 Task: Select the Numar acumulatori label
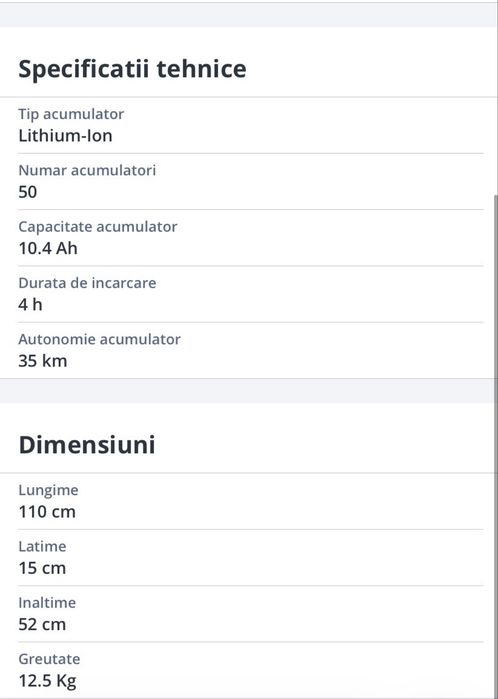click(x=87, y=170)
